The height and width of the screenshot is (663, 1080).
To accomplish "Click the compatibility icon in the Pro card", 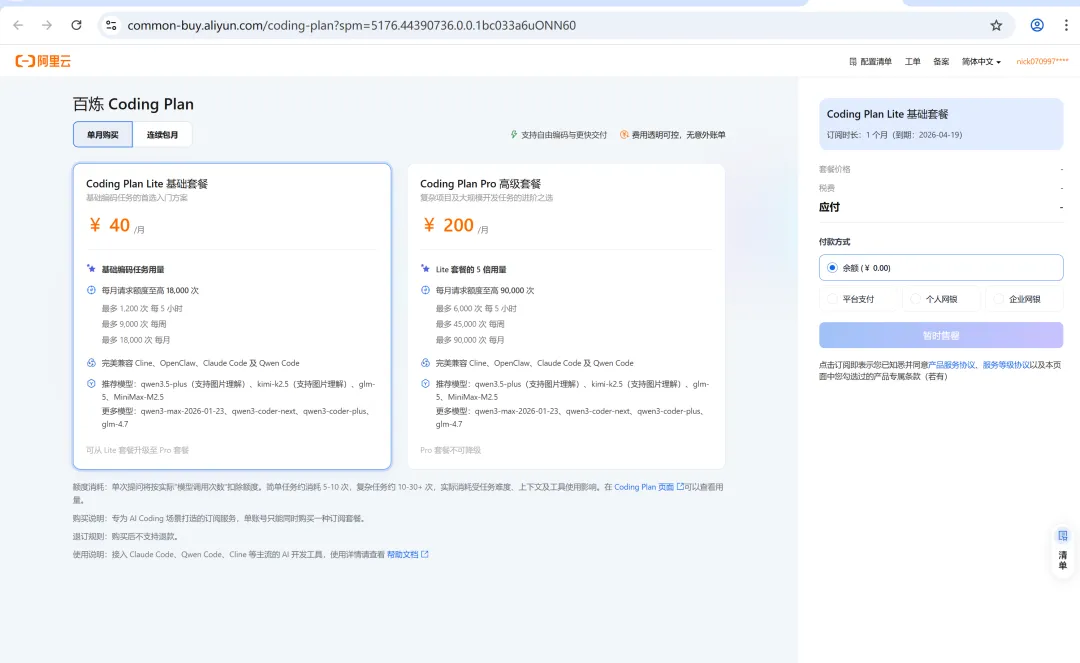I will [x=425, y=363].
